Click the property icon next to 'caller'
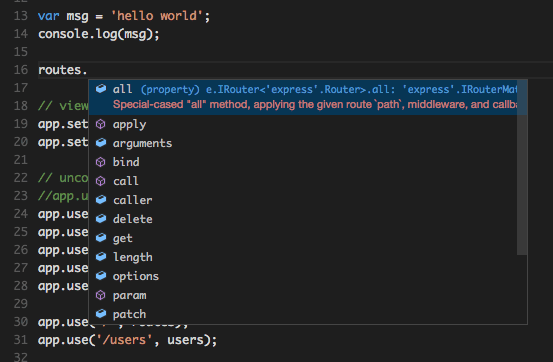Viewport: 553px width, 362px height. 101,200
